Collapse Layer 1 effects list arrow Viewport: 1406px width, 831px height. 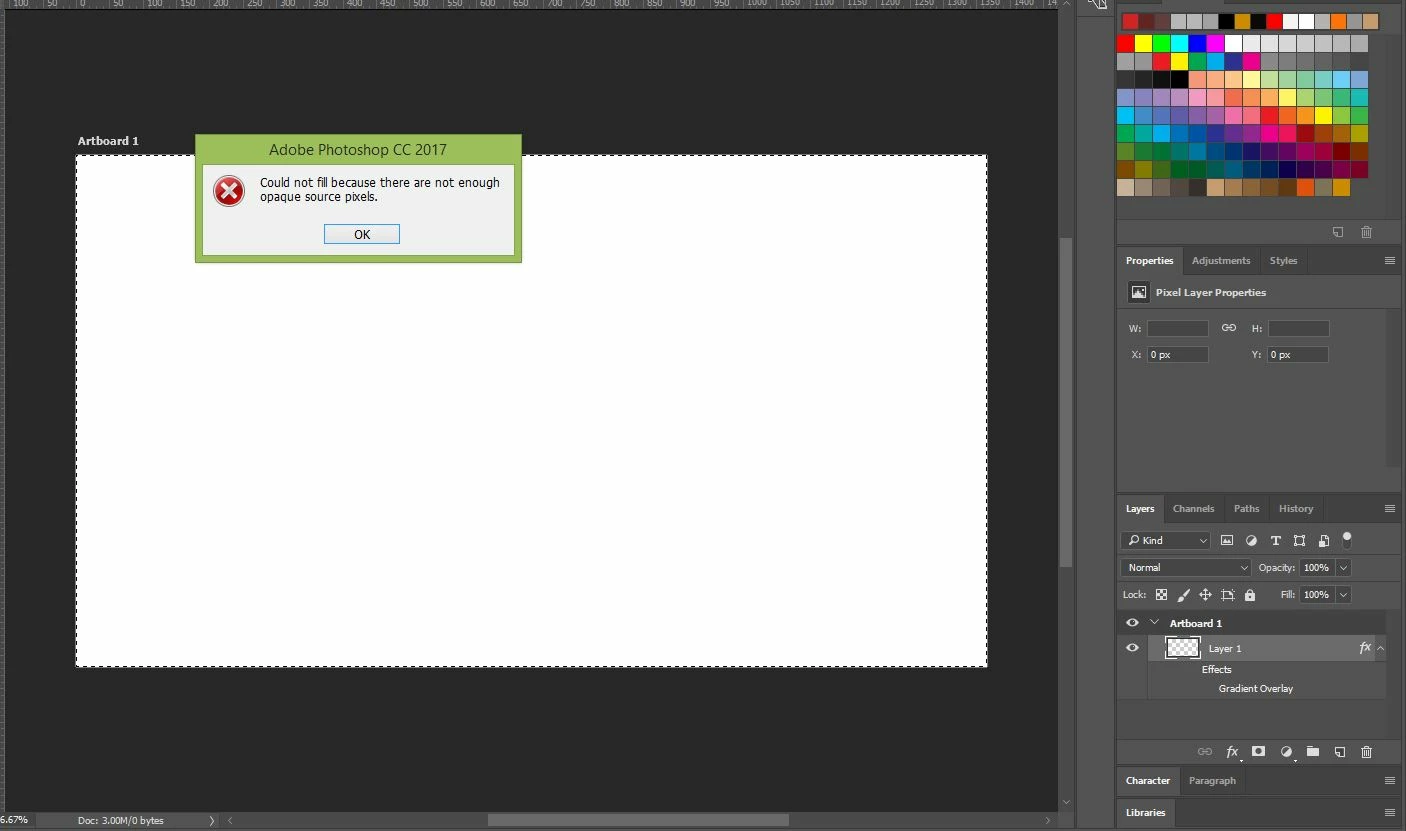coord(1380,648)
